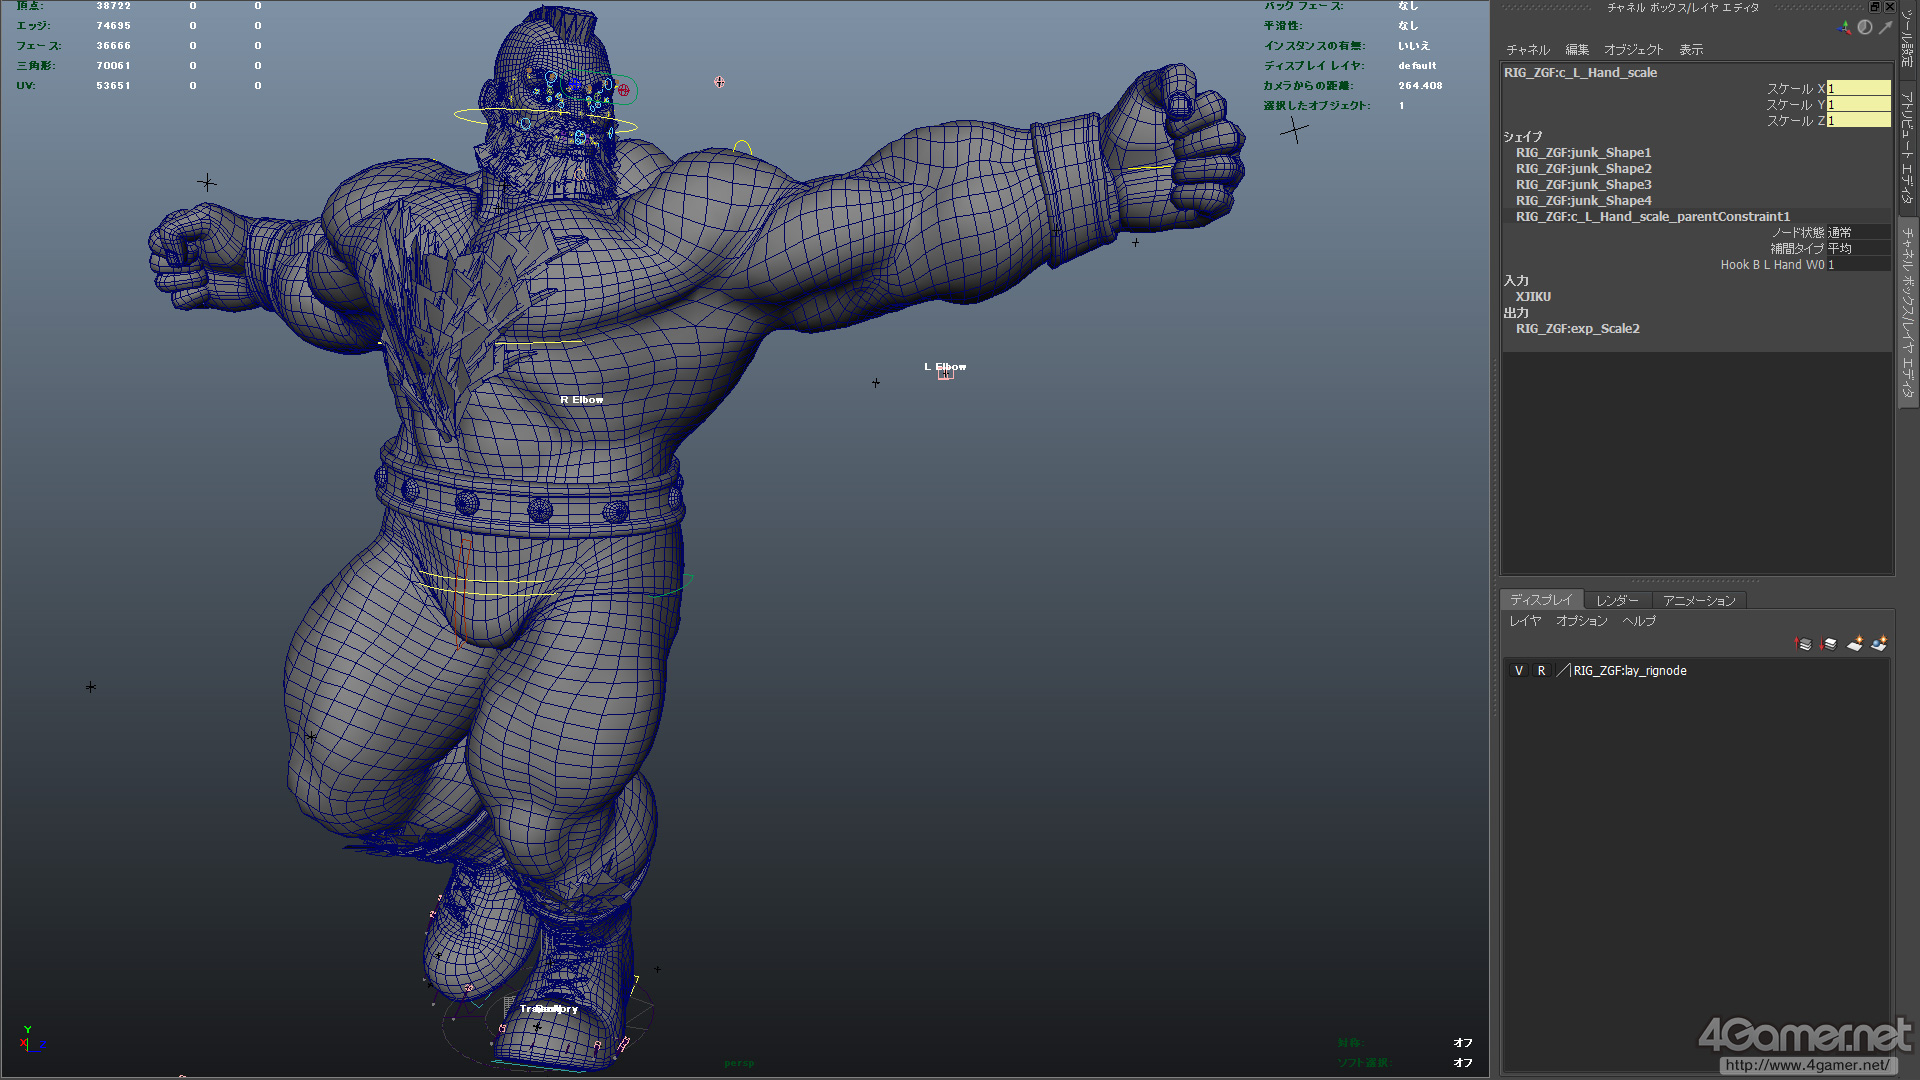Move selected layer up with red up-arrow icon

point(1803,644)
